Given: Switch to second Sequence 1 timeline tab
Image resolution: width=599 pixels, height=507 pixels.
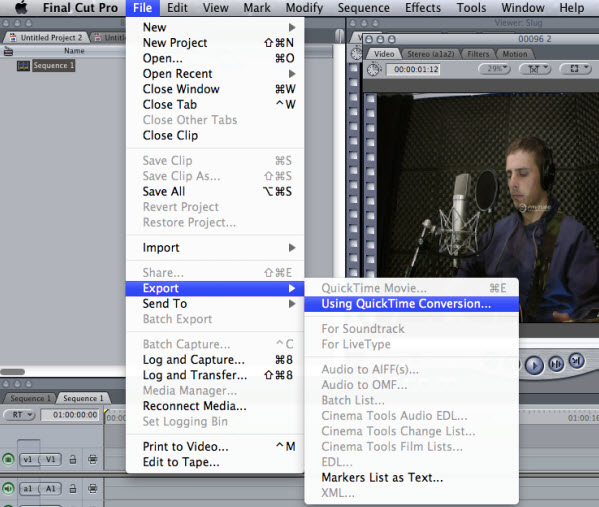Looking at the screenshot, I should tap(83, 398).
